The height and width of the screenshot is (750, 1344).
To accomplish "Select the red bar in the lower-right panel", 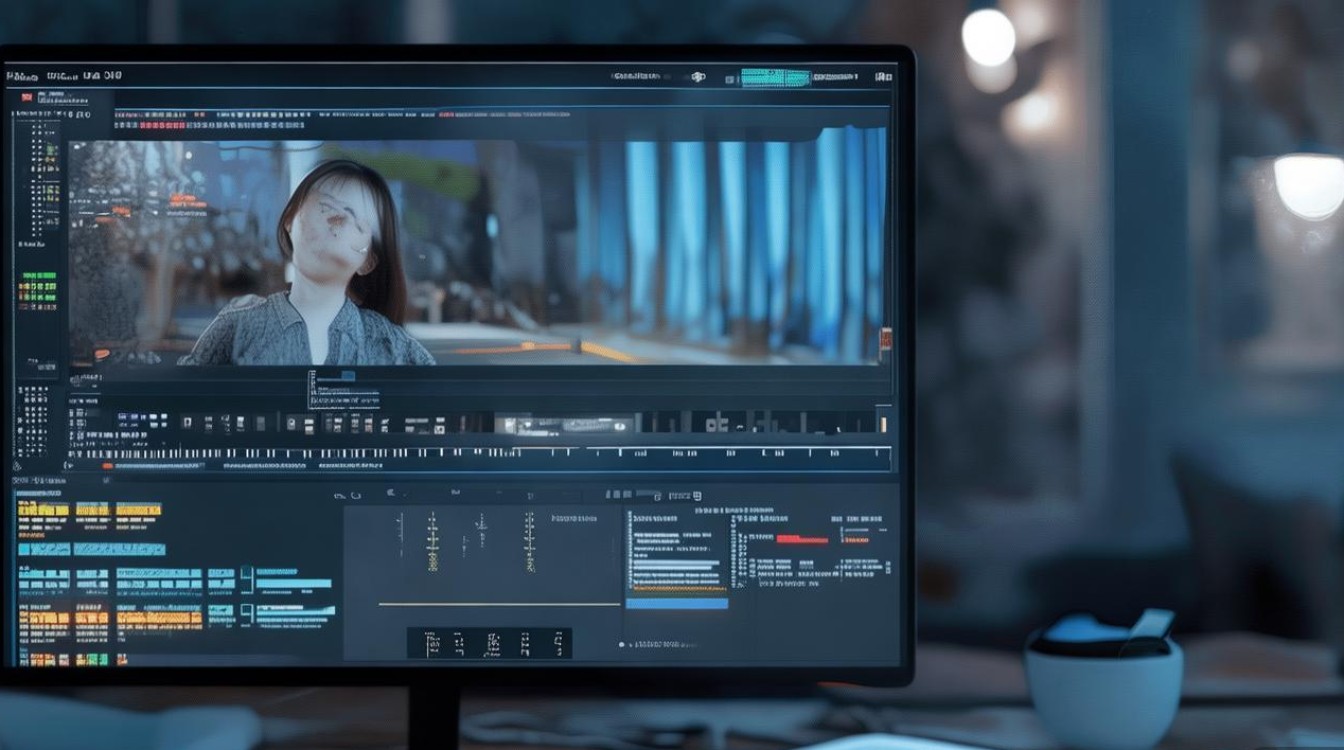I will (x=802, y=540).
